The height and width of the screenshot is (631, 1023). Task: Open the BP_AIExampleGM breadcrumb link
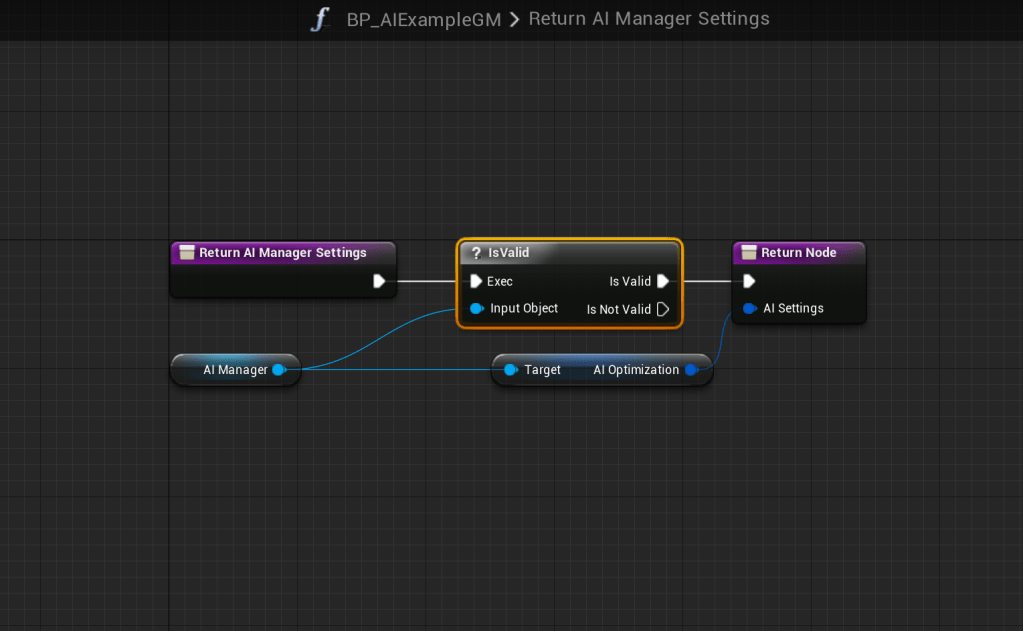tap(424, 19)
